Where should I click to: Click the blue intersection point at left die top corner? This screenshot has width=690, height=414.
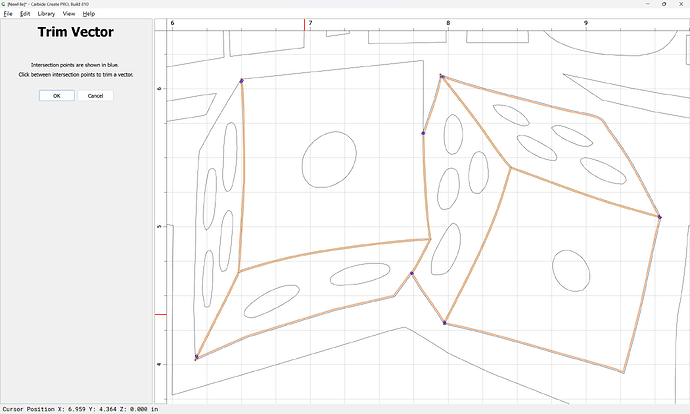(x=241, y=81)
